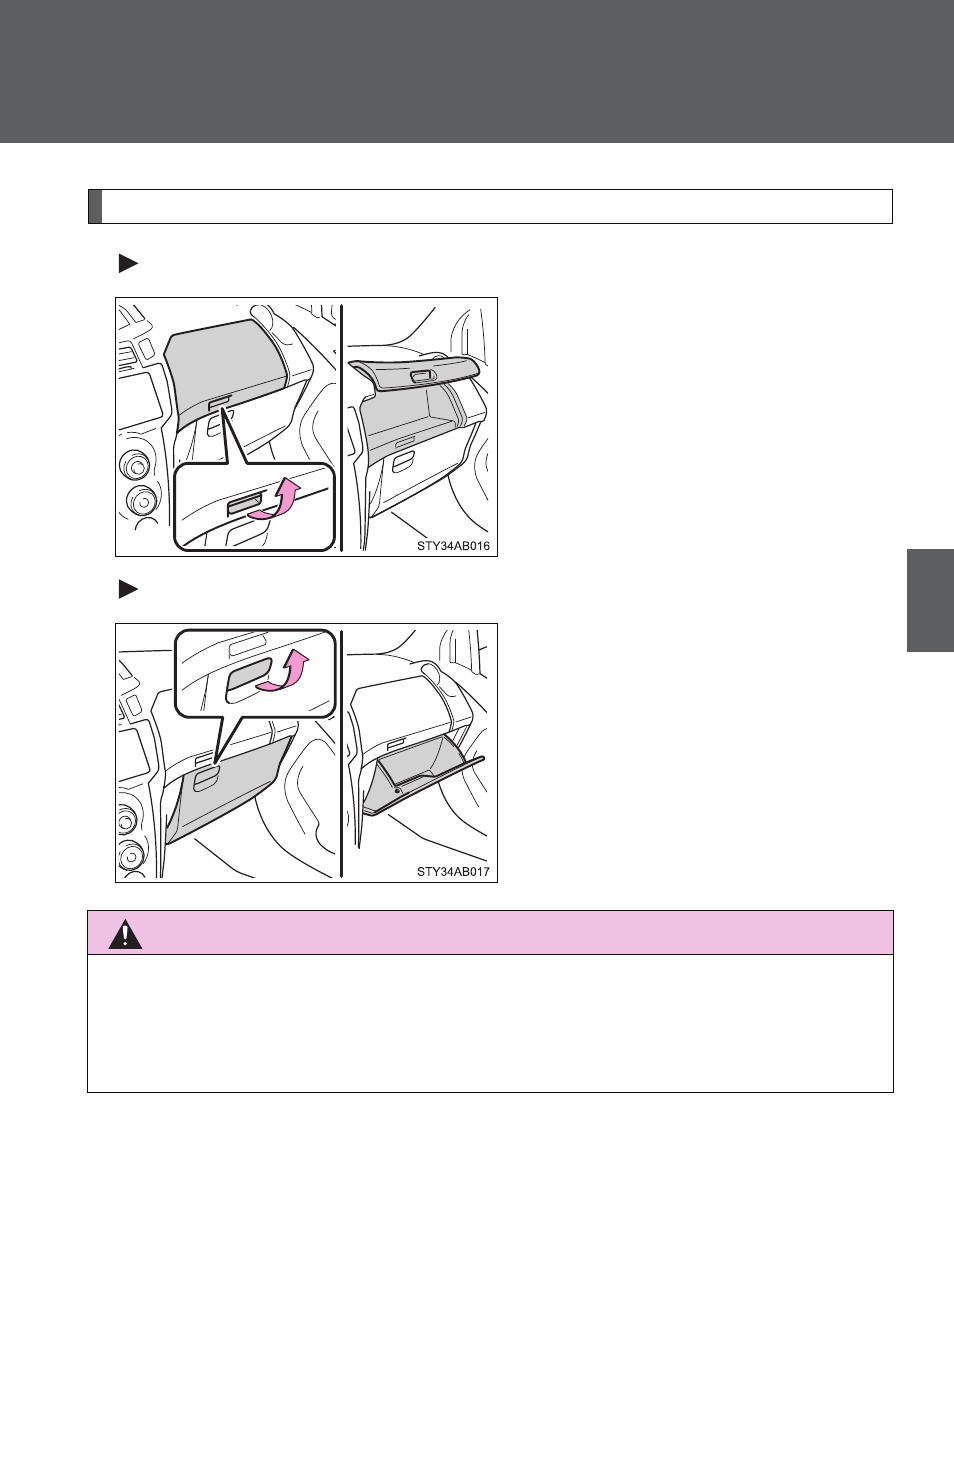The height and width of the screenshot is (1474, 954).
Task: Click inside the empty caution text box
Action: [x=490, y=1023]
